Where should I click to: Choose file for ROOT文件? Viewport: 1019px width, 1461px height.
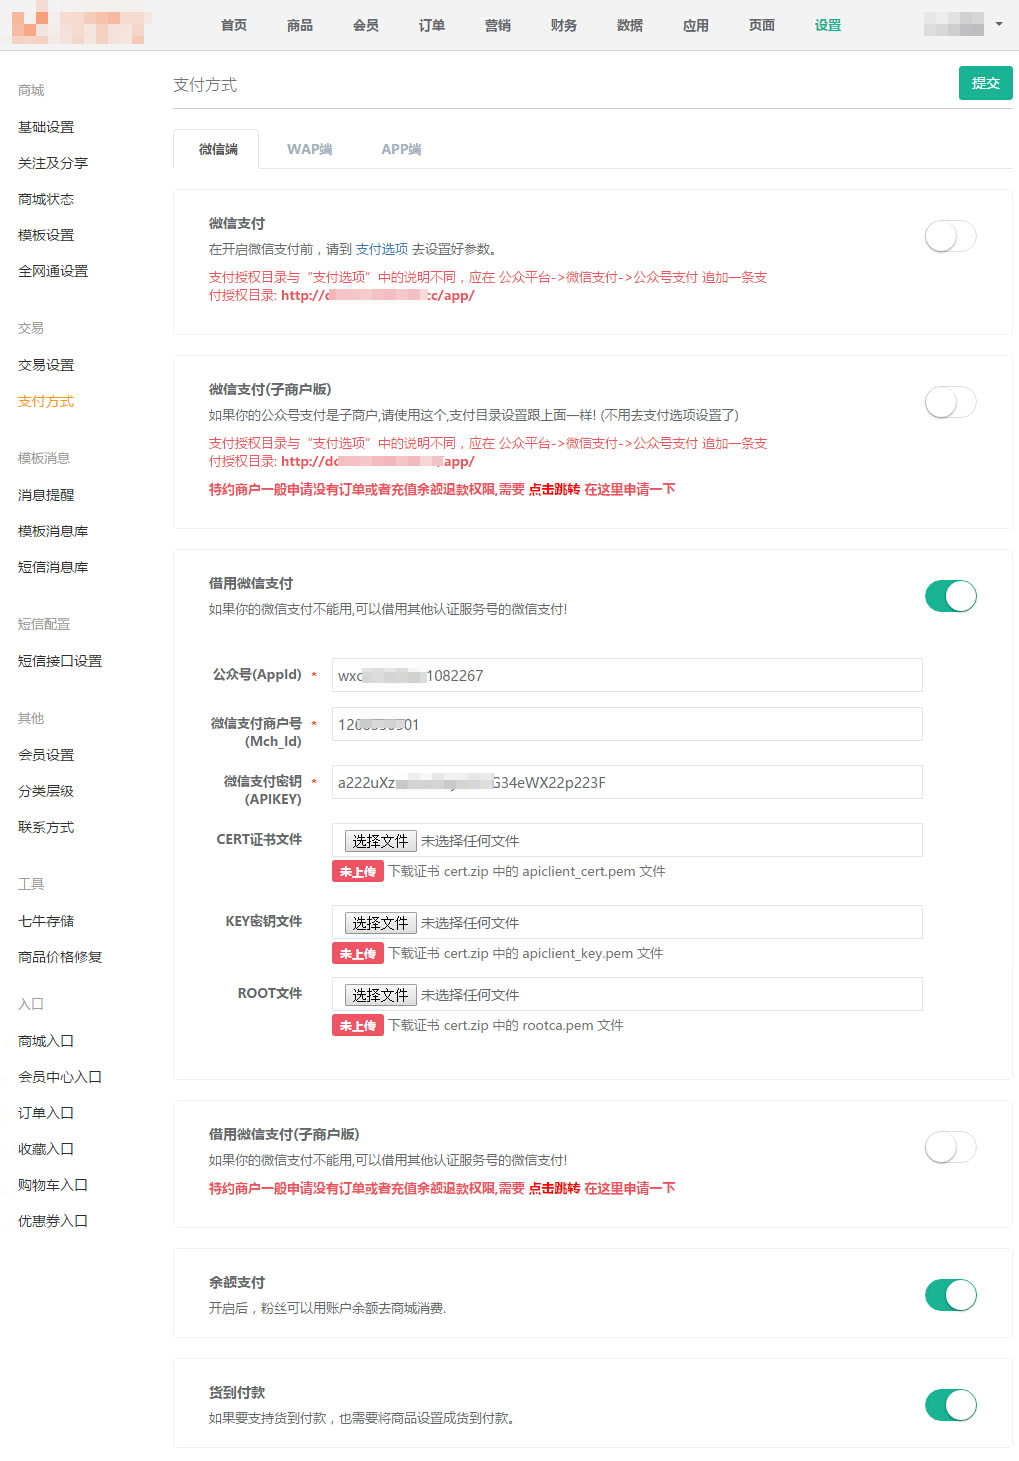380,995
